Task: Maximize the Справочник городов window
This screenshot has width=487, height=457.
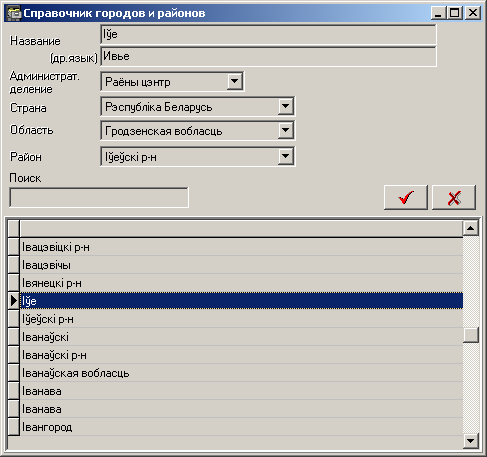Action: 455,13
